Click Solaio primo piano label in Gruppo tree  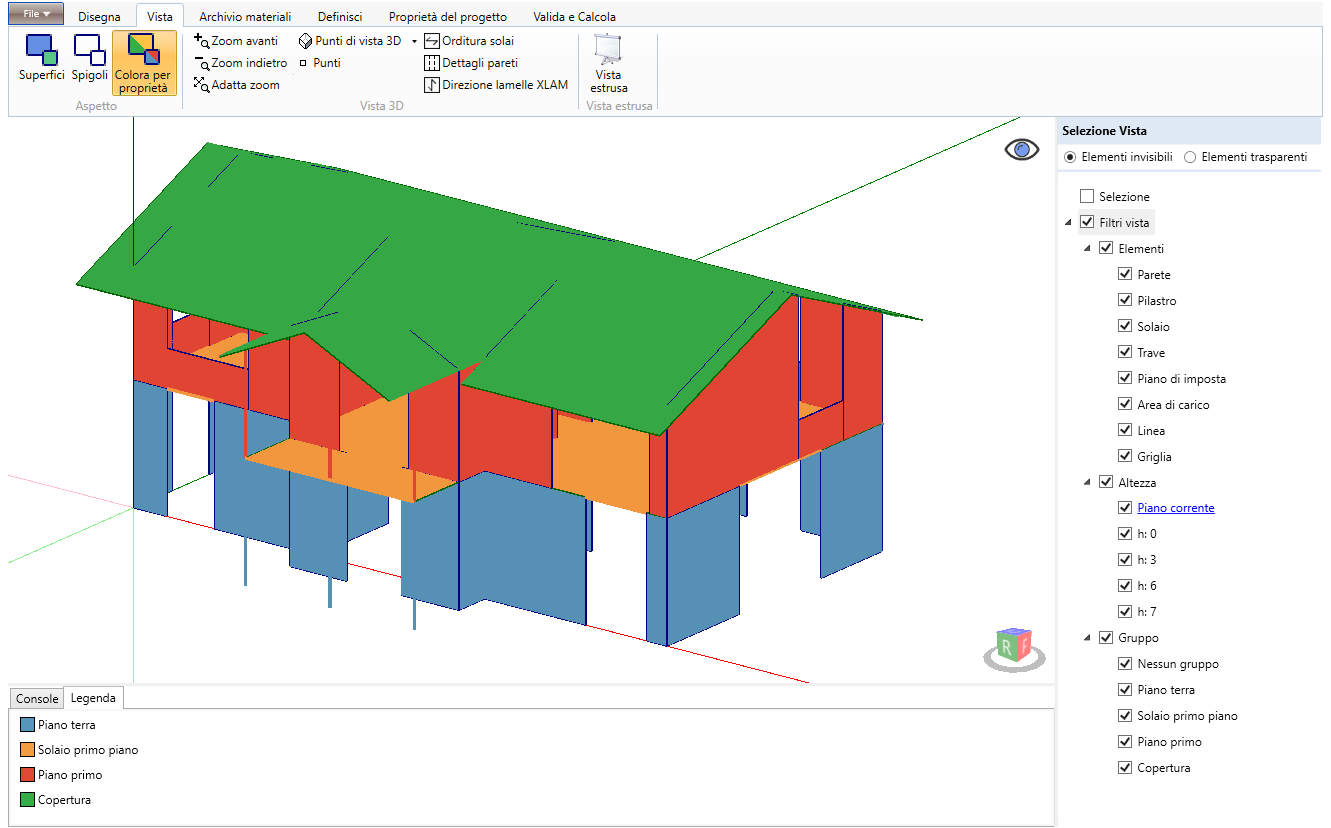click(x=1187, y=716)
